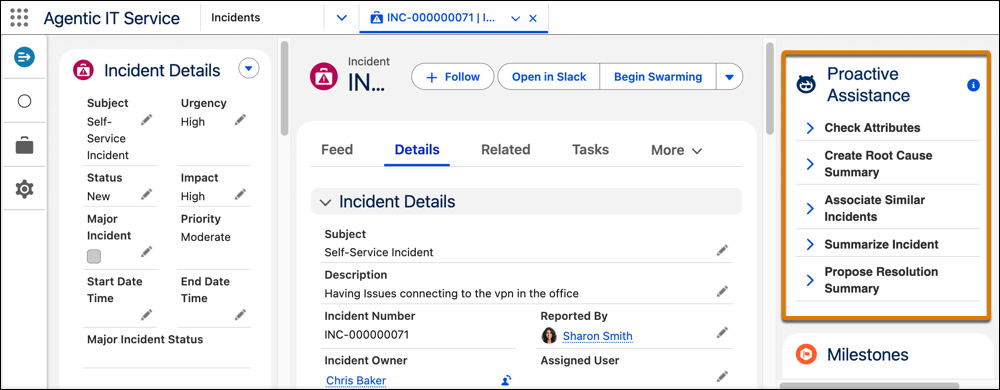Click the red Incident Details panel icon
This screenshot has height=390, width=1000.
(x=83, y=70)
